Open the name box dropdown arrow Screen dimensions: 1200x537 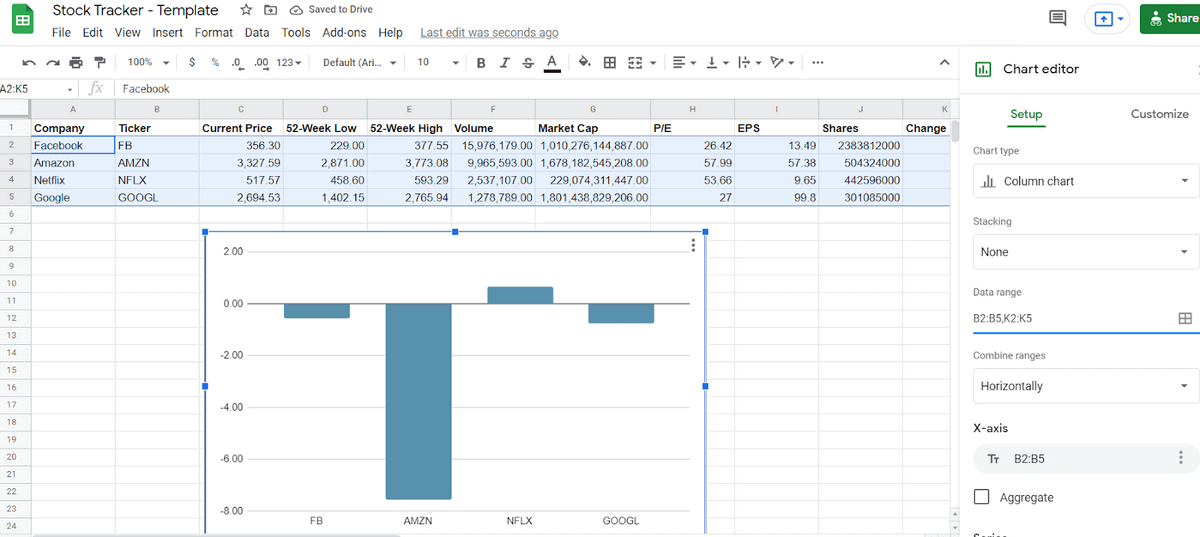coord(72,89)
